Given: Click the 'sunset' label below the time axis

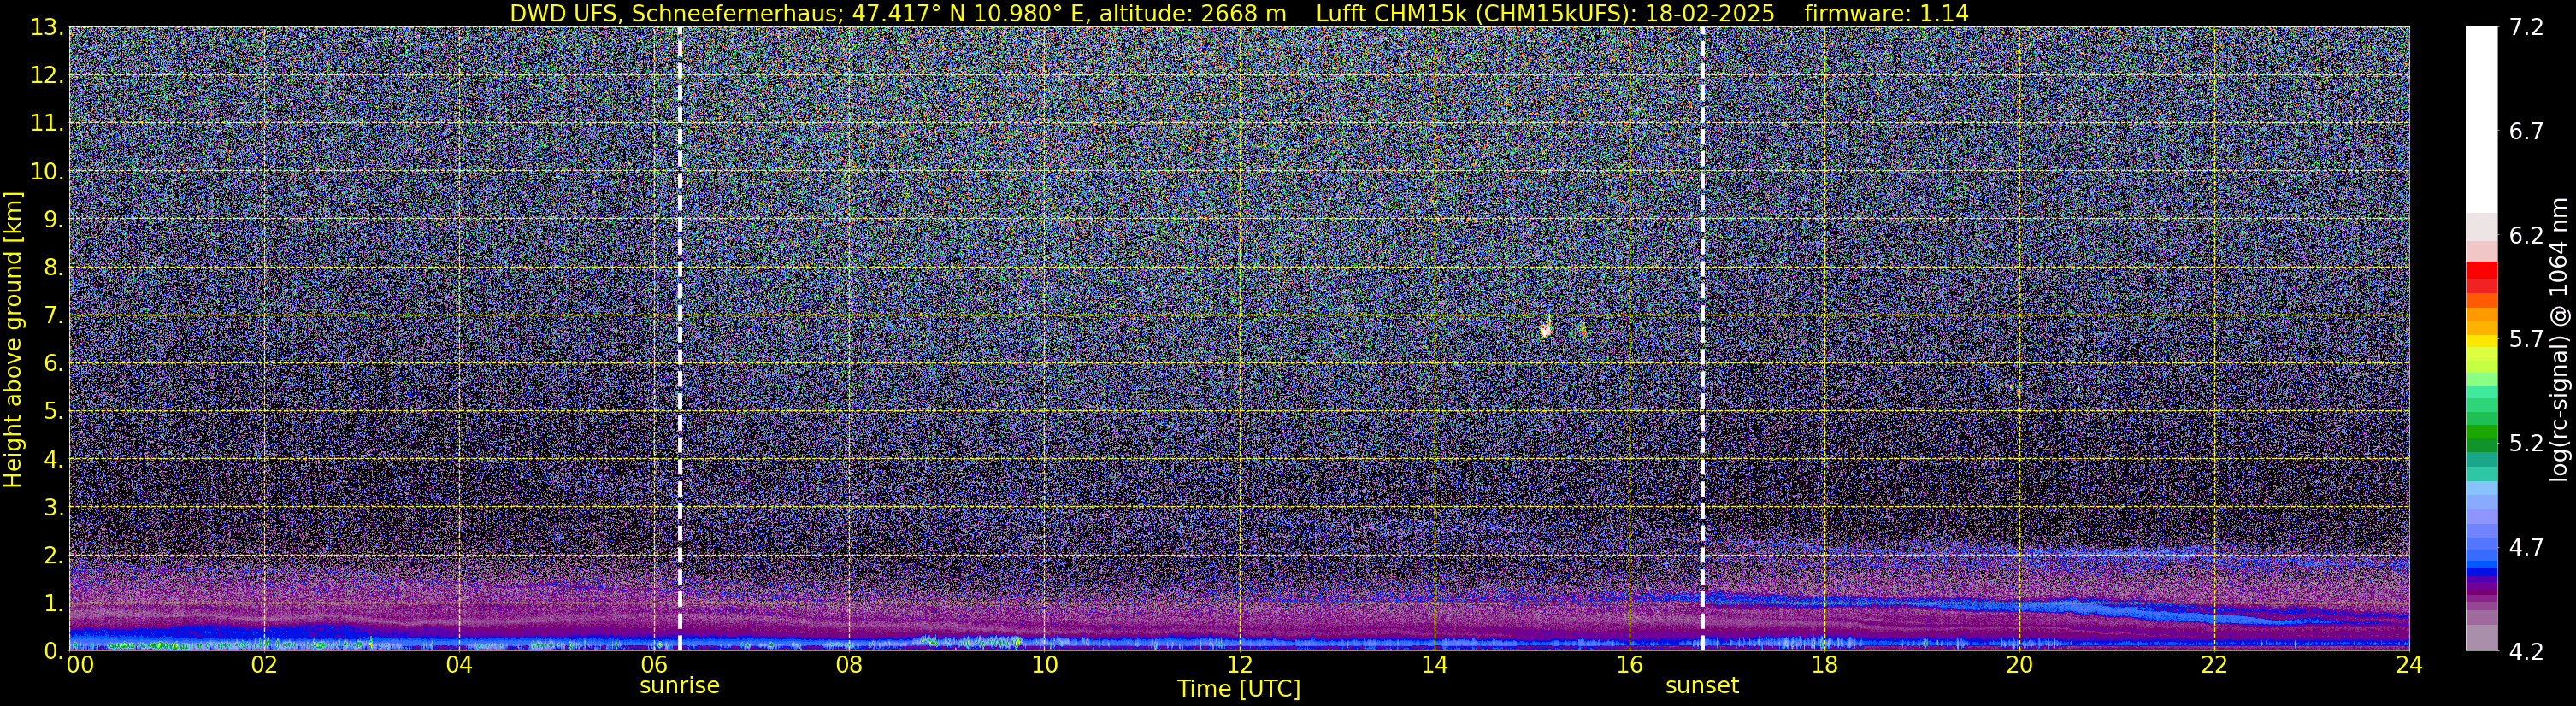Looking at the screenshot, I should (1702, 686).
